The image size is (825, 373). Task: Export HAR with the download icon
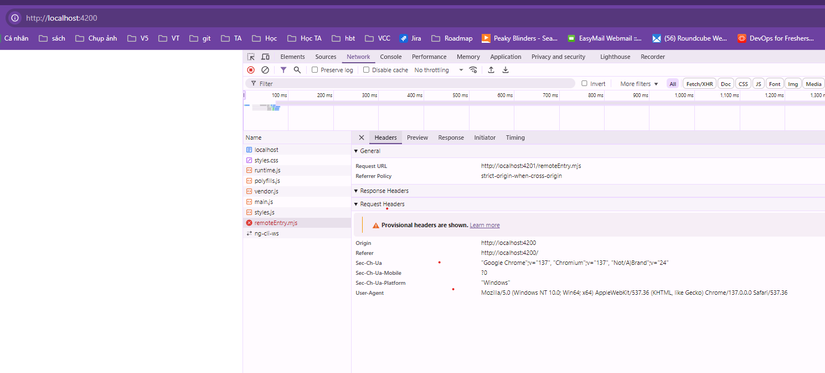pyautogui.click(x=506, y=70)
